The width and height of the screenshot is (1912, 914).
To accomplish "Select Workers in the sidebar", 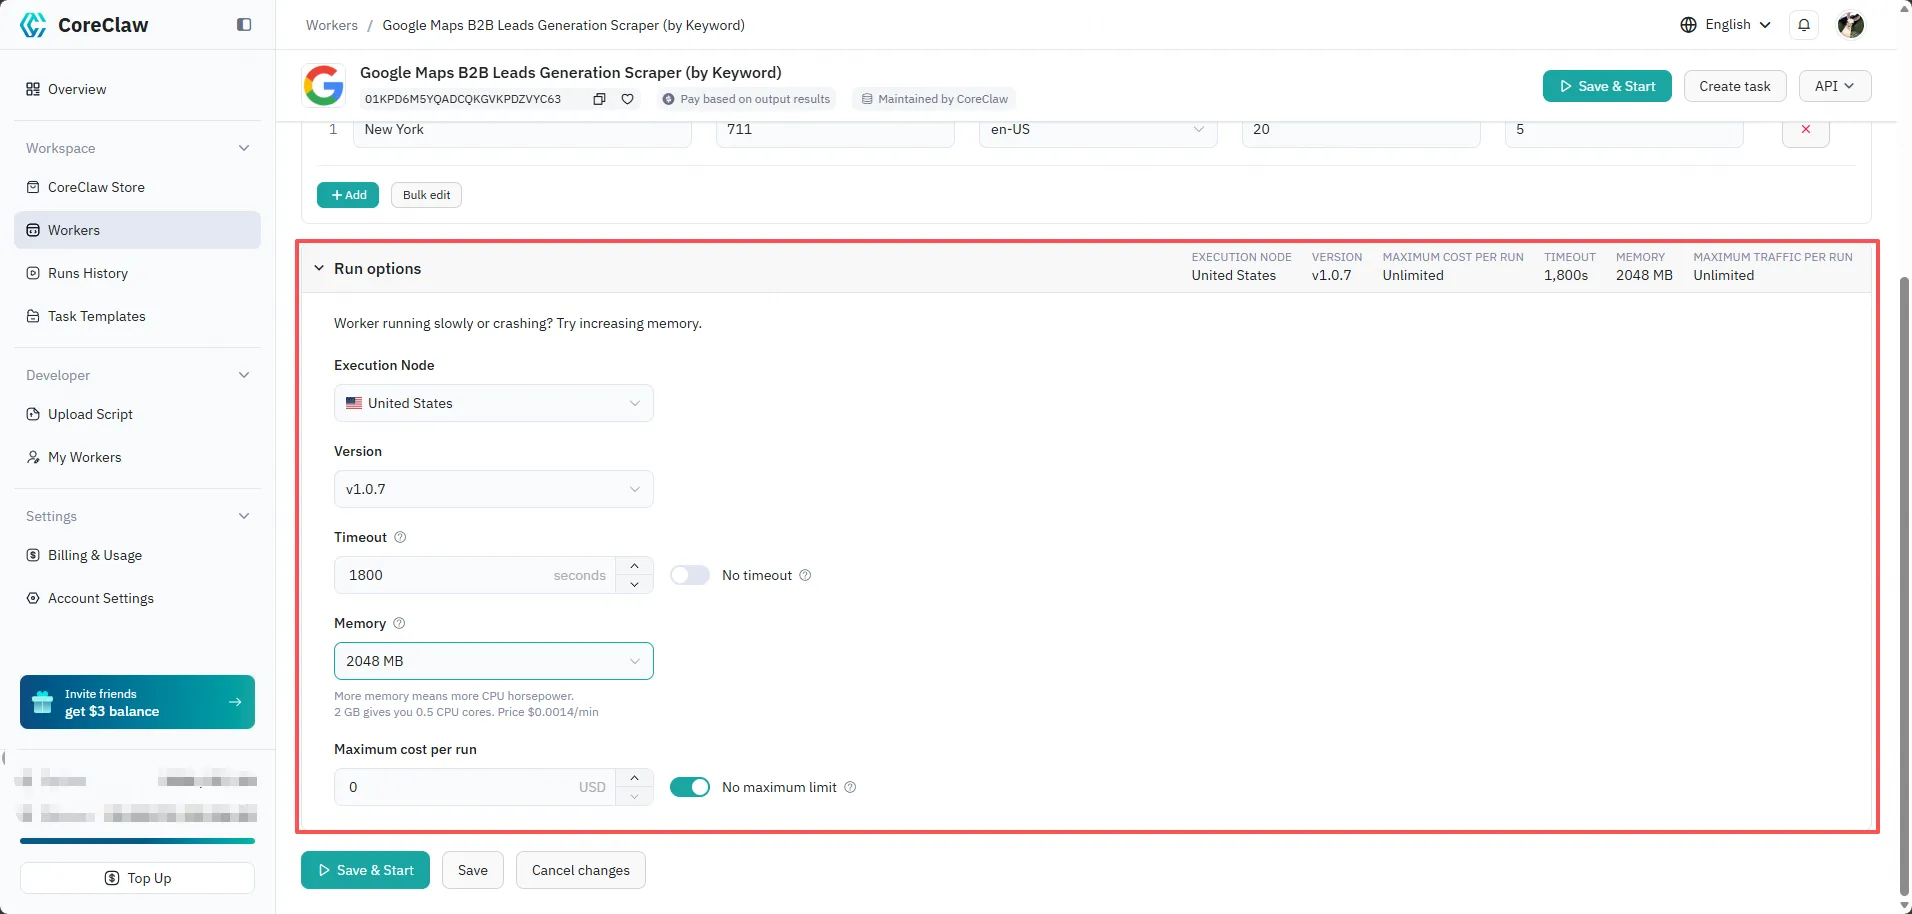I will click(x=137, y=230).
